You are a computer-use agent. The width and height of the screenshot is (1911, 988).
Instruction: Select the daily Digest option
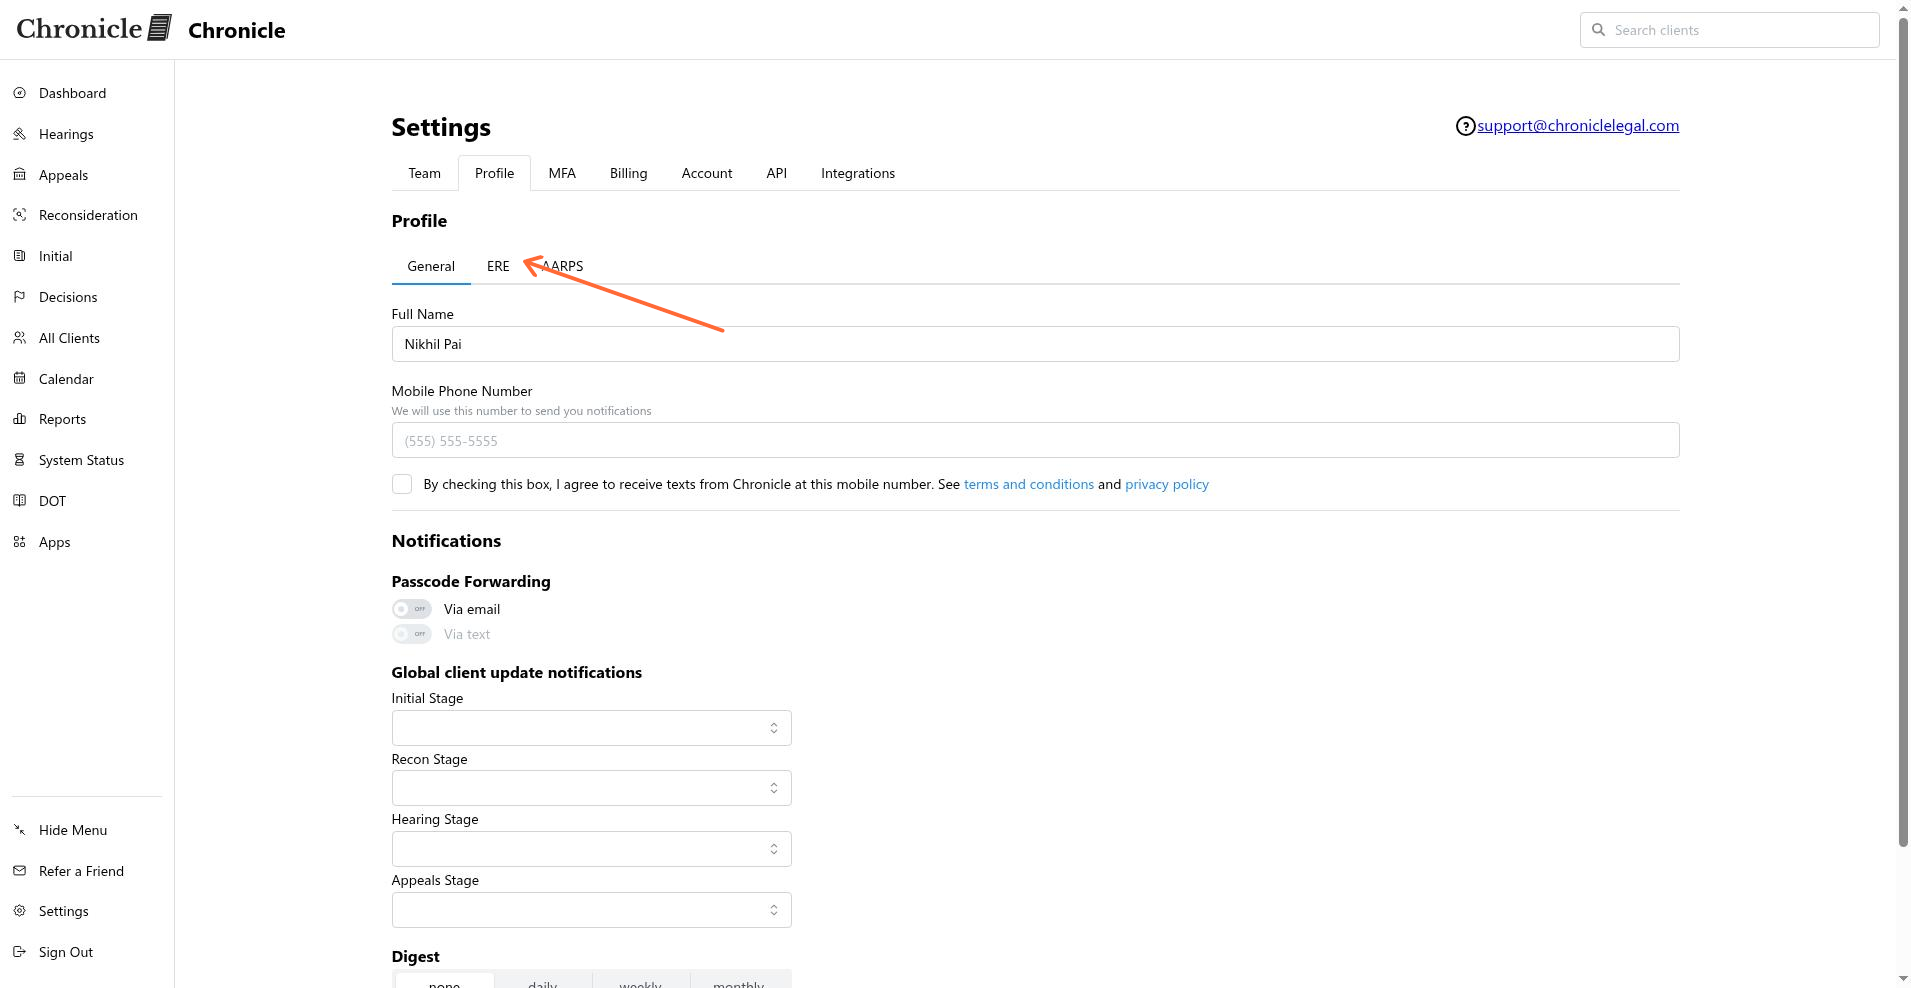pos(543,982)
